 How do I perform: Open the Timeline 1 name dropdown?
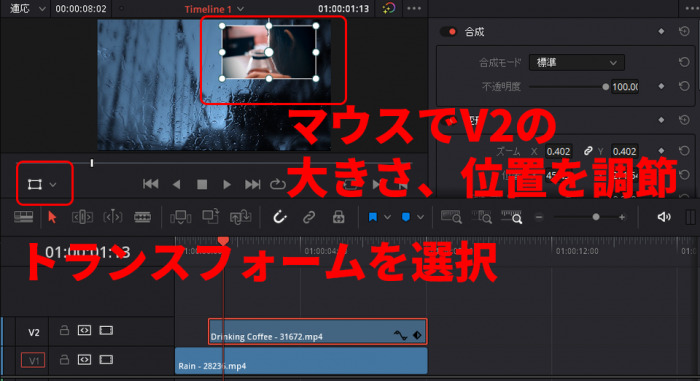tap(241, 9)
